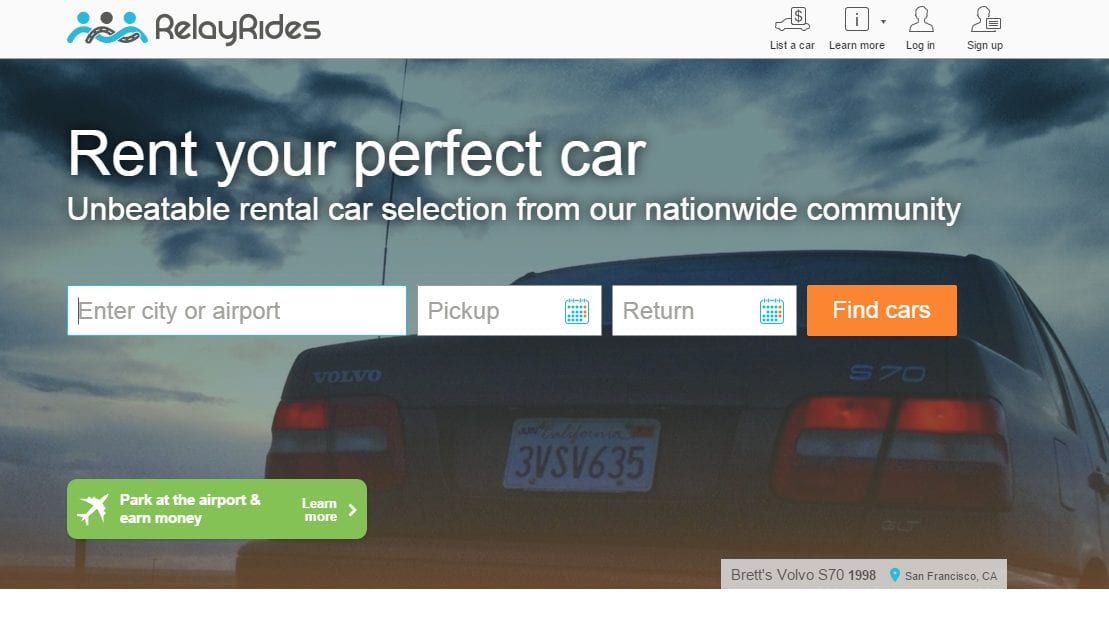Click the airplane icon in green banner
1109x631 pixels.
click(x=93, y=509)
